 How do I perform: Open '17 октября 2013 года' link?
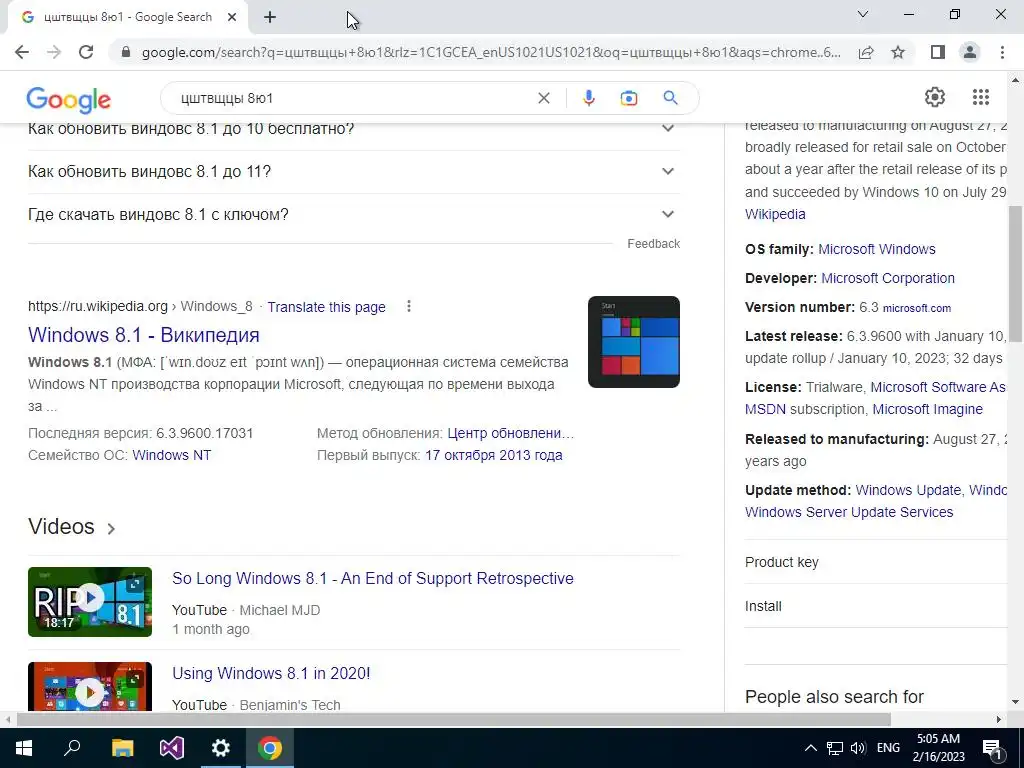point(494,455)
